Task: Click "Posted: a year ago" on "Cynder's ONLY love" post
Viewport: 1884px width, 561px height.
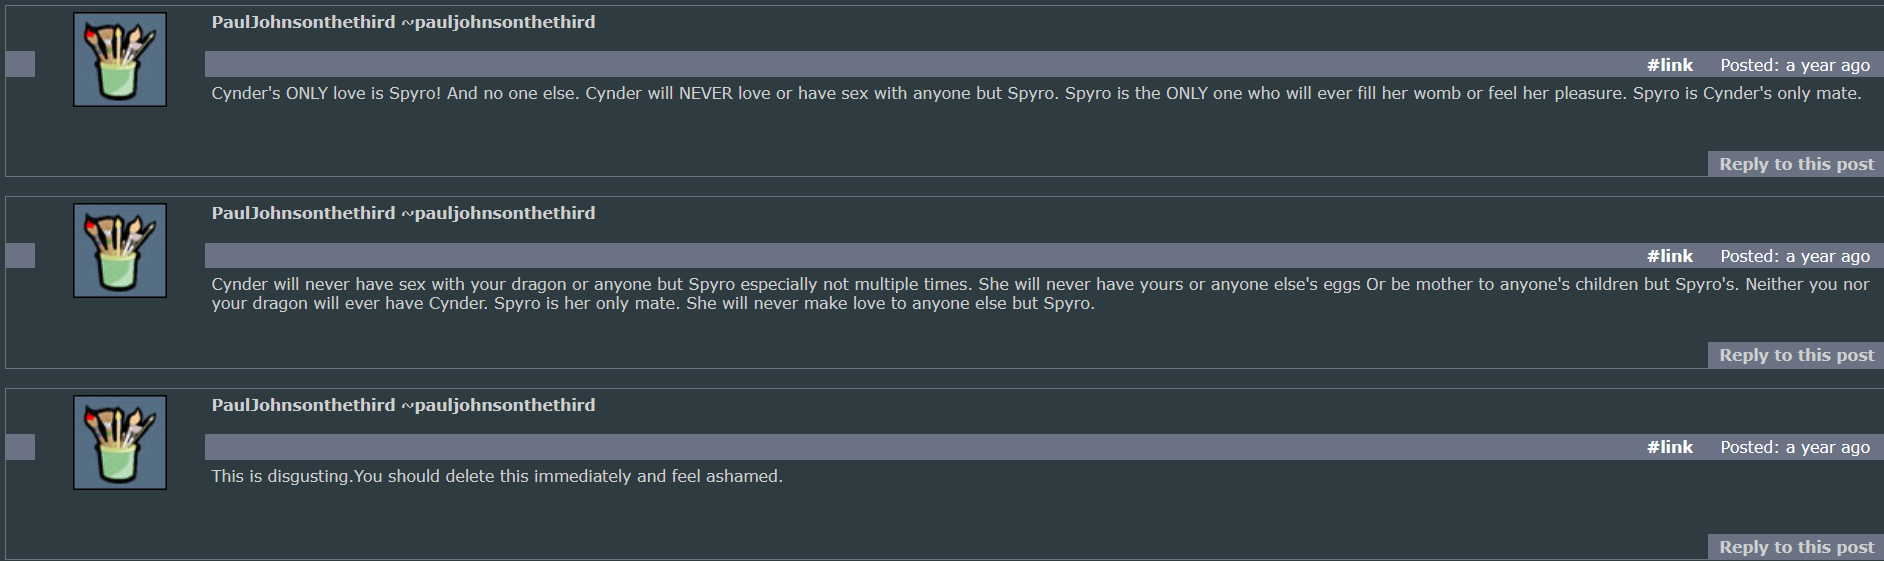Action: pyautogui.click(x=1795, y=65)
